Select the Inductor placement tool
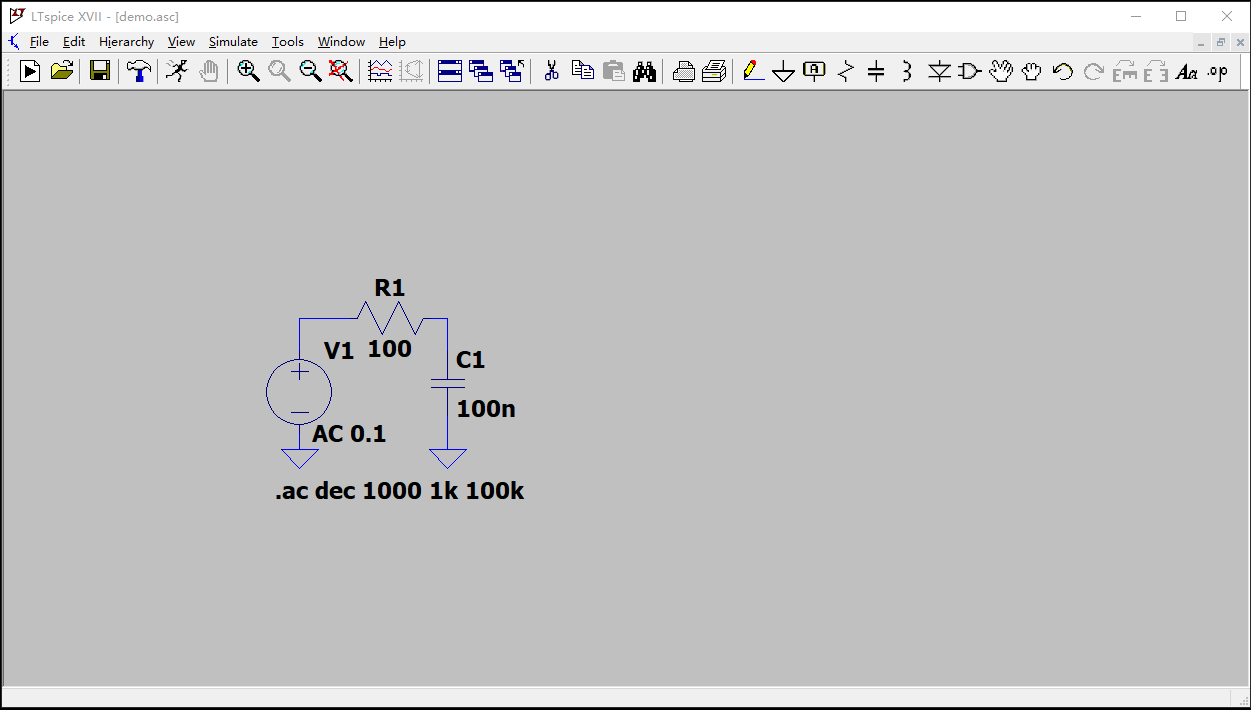 pyautogui.click(x=907, y=71)
